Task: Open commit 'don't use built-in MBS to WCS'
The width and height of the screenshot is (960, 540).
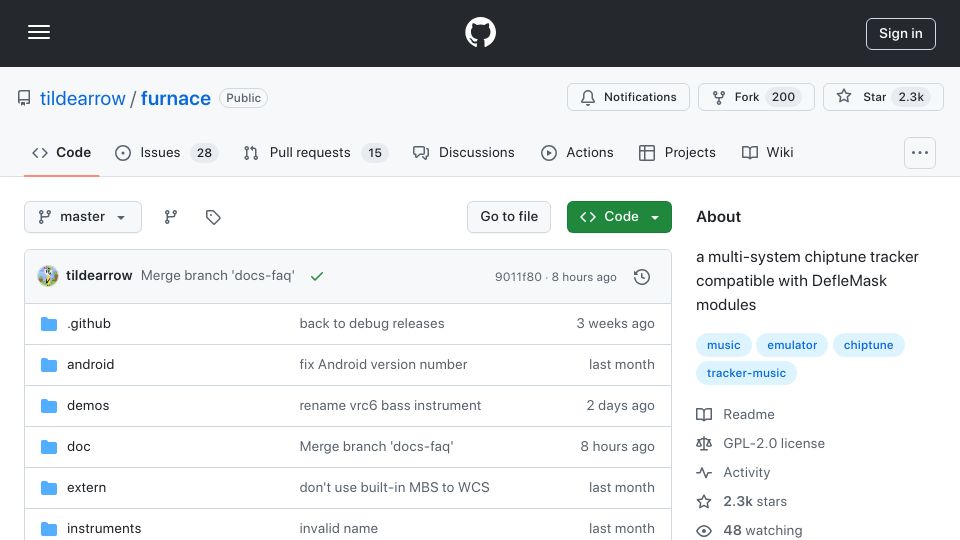Action: [394, 487]
